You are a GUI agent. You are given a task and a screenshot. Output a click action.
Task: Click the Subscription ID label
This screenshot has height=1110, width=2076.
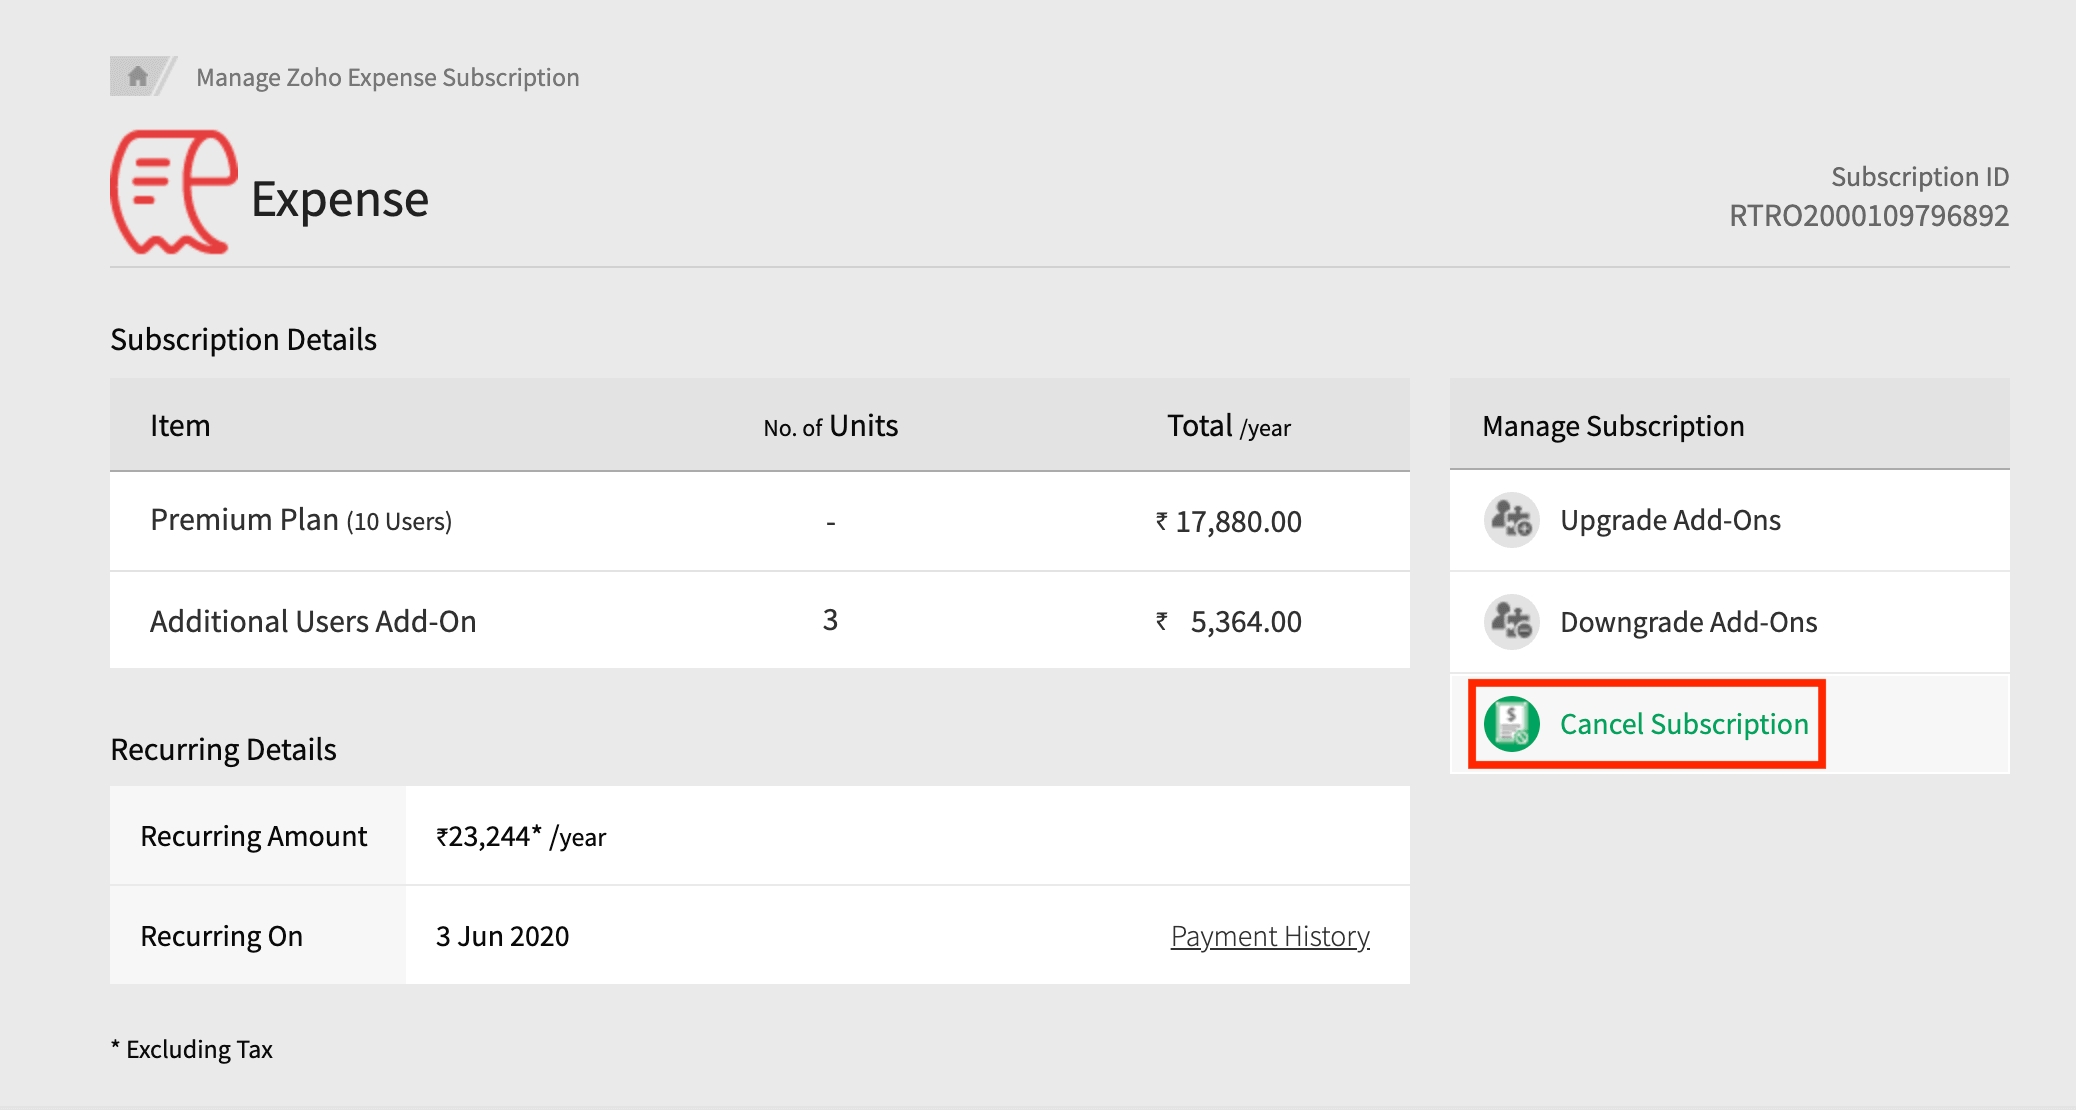click(1920, 177)
